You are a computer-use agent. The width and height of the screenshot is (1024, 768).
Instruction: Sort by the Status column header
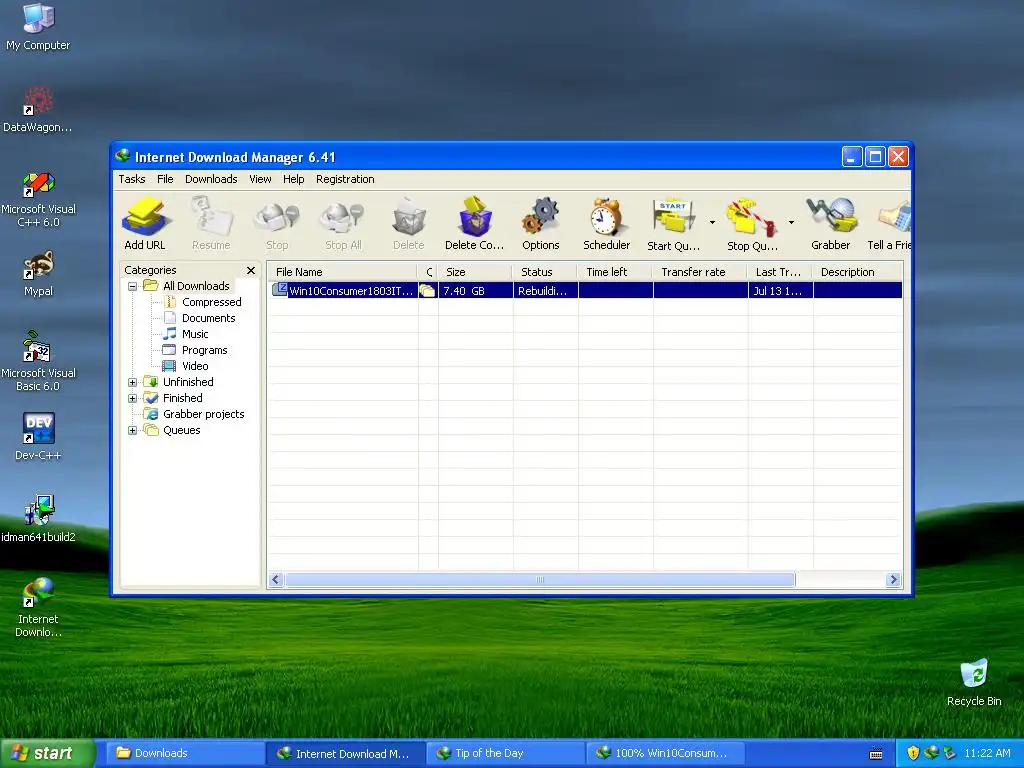tap(545, 272)
